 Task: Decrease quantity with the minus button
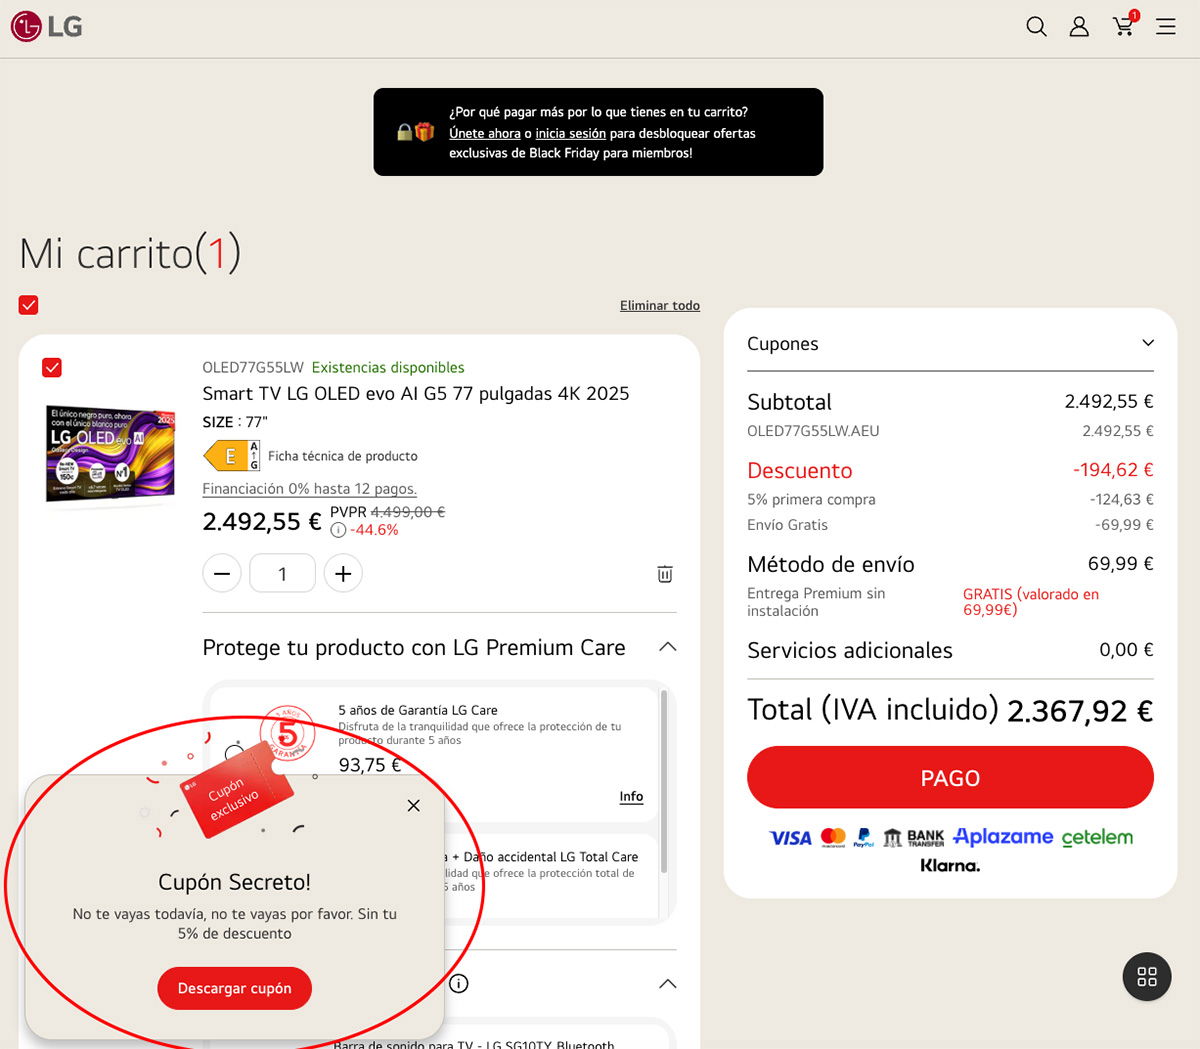[x=222, y=574]
